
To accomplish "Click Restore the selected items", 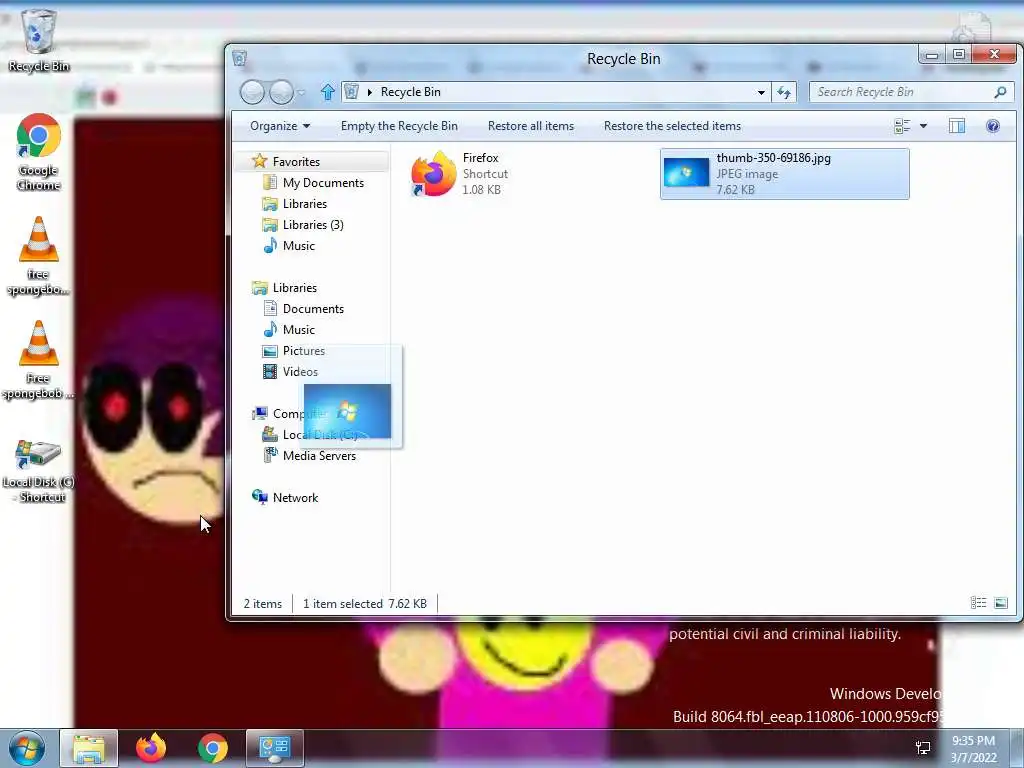I will (672, 126).
